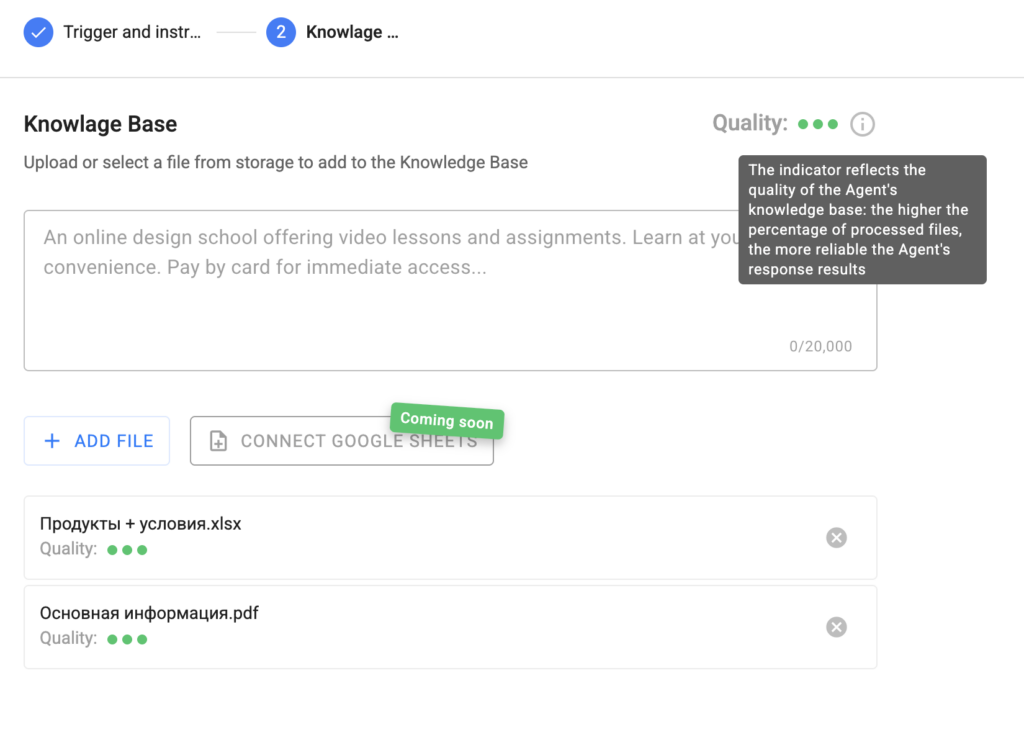The image size is (1024, 750).
Task: Click the plus icon in ADD FILE
Action: tap(53, 441)
